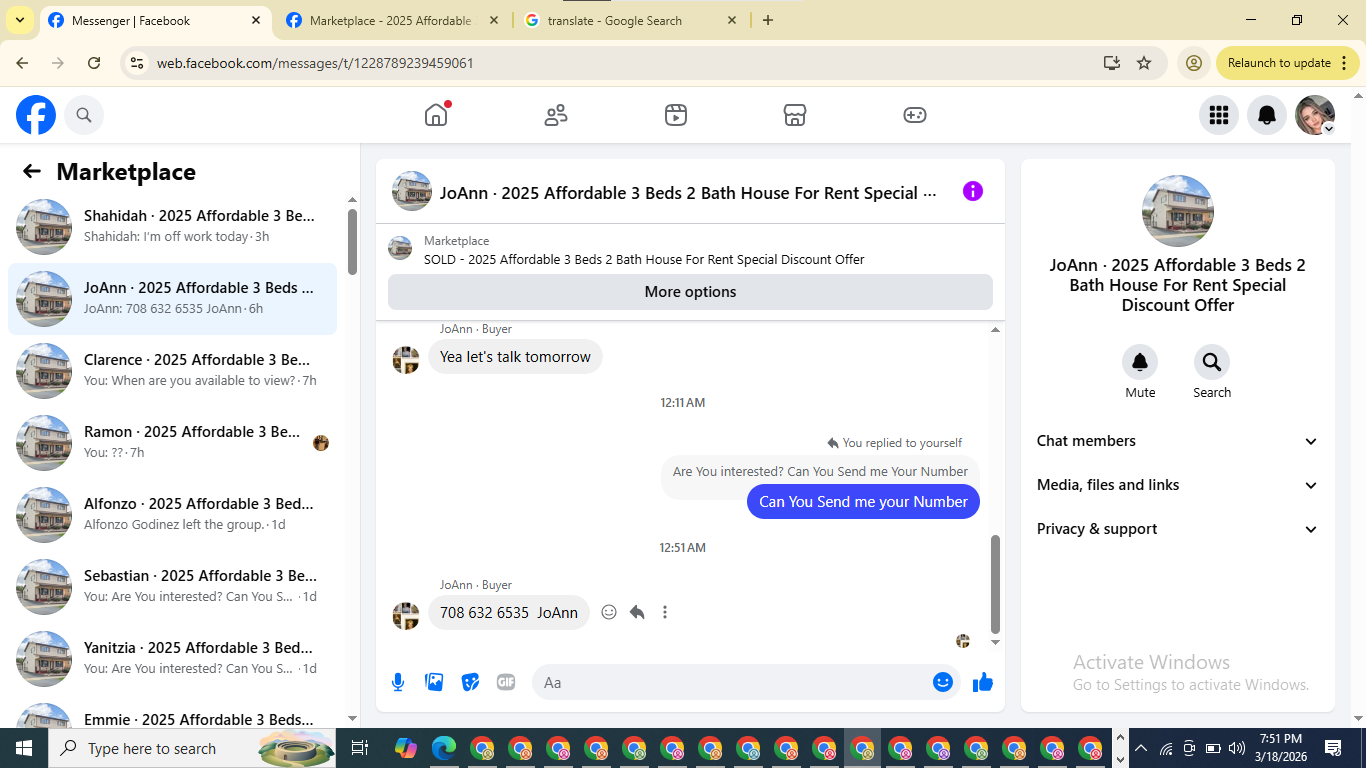Open Ramon conversation in list
Image resolution: width=1366 pixels, height=768 pixels.
(x=172, y=443)
